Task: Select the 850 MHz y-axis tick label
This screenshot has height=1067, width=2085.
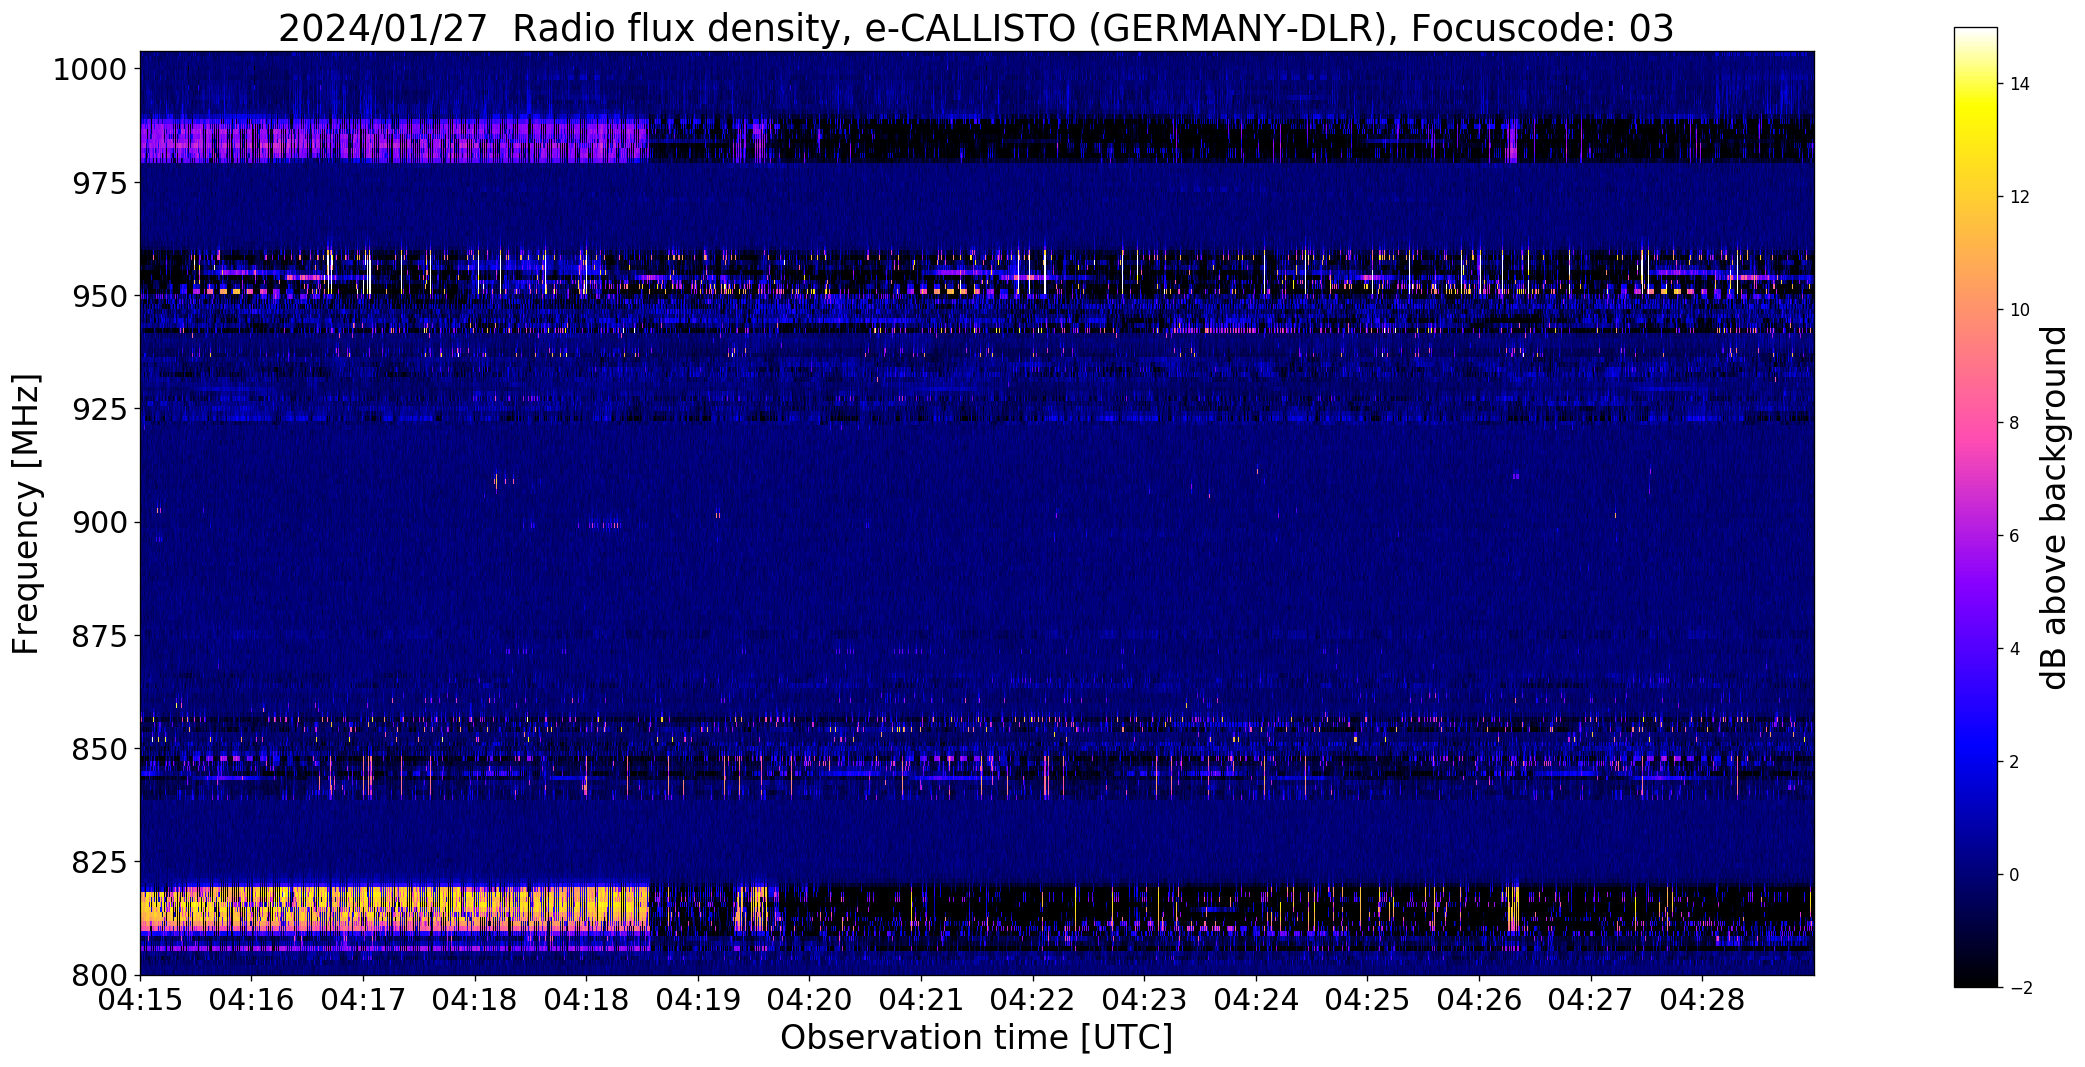Action: (99, 748)
